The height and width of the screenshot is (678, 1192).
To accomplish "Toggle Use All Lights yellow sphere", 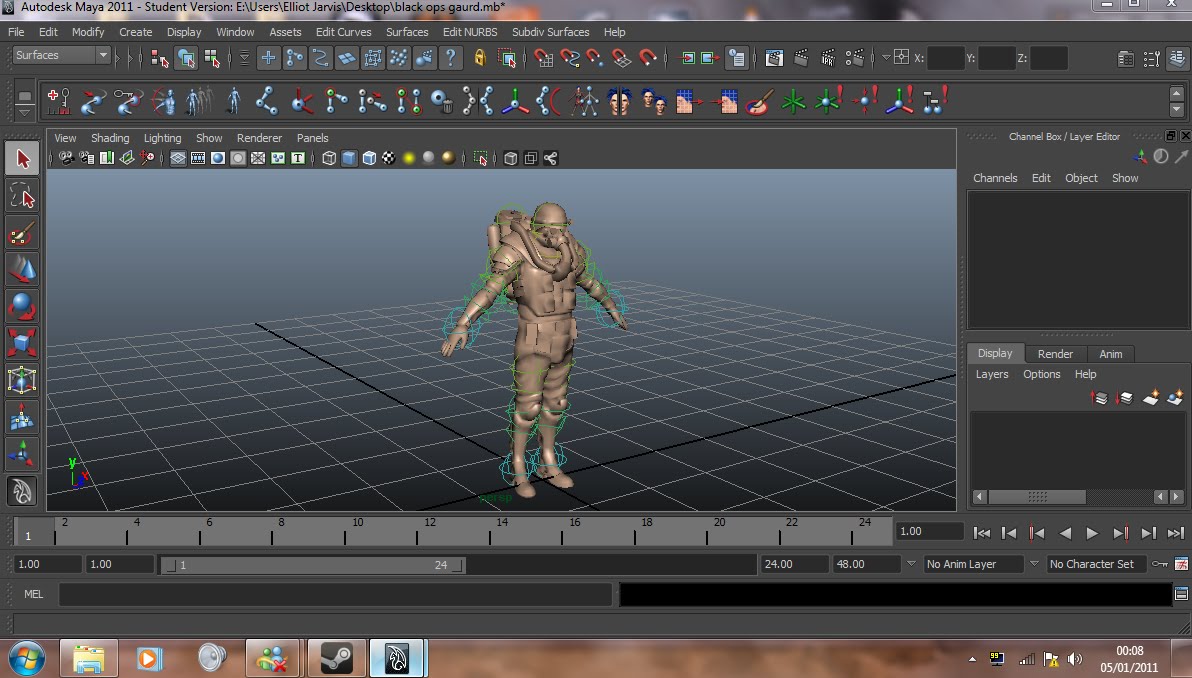I will (x=409, y=158).
